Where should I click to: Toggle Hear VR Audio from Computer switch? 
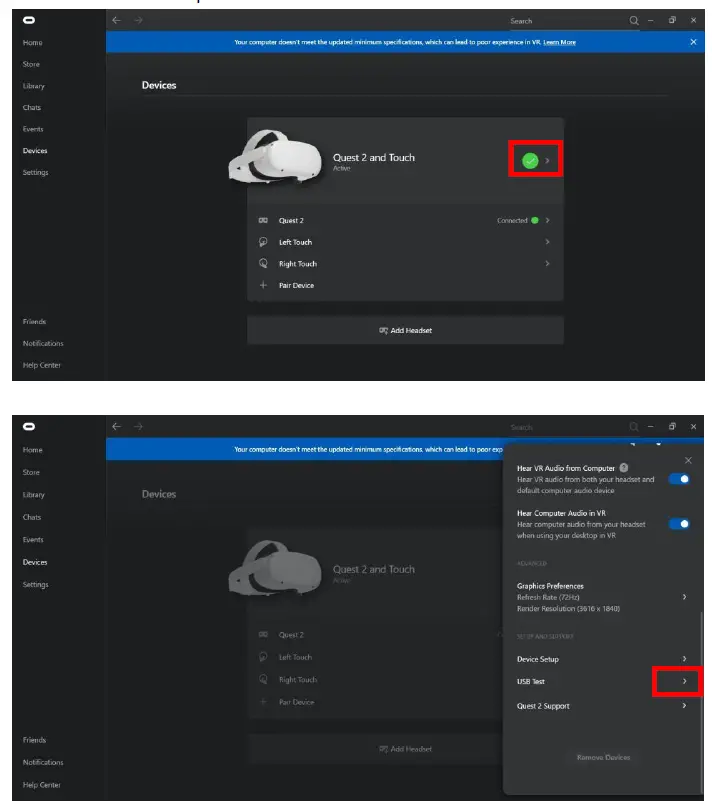pyautogui.click(x=679, y=479)
